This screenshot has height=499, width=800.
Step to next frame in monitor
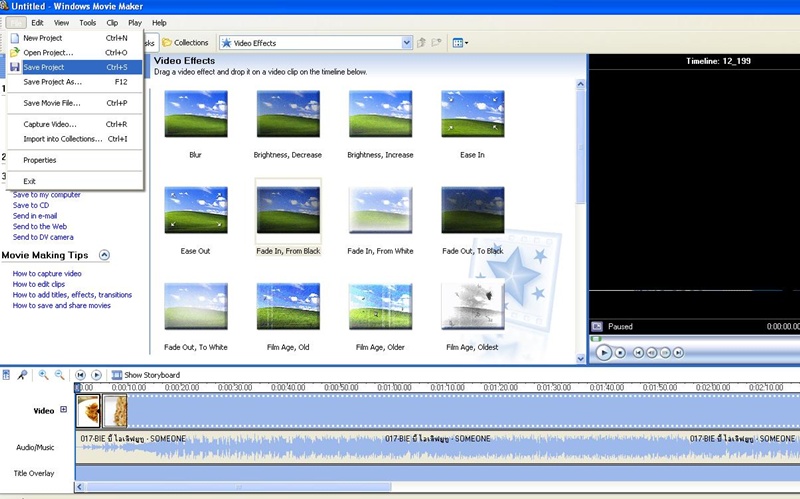665,353
